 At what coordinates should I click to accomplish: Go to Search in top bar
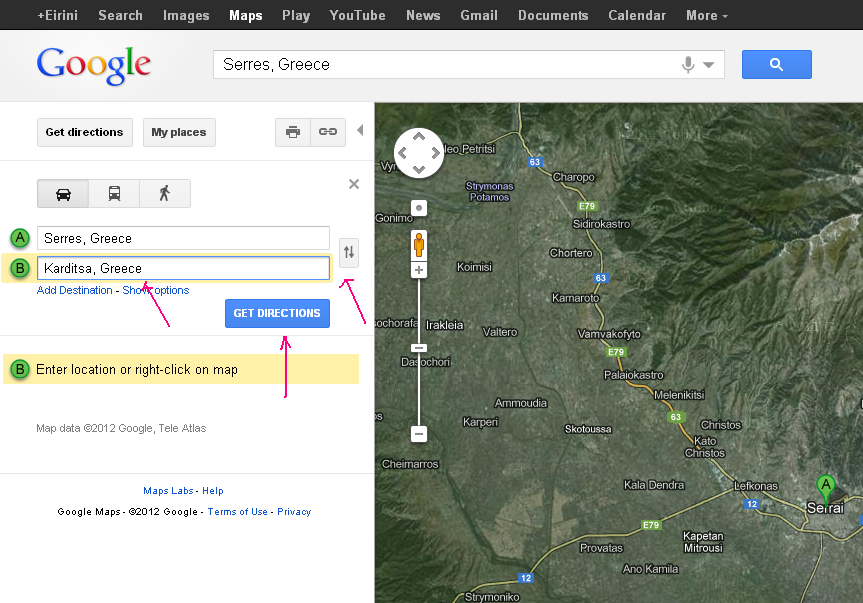click(x=121, y=15)
